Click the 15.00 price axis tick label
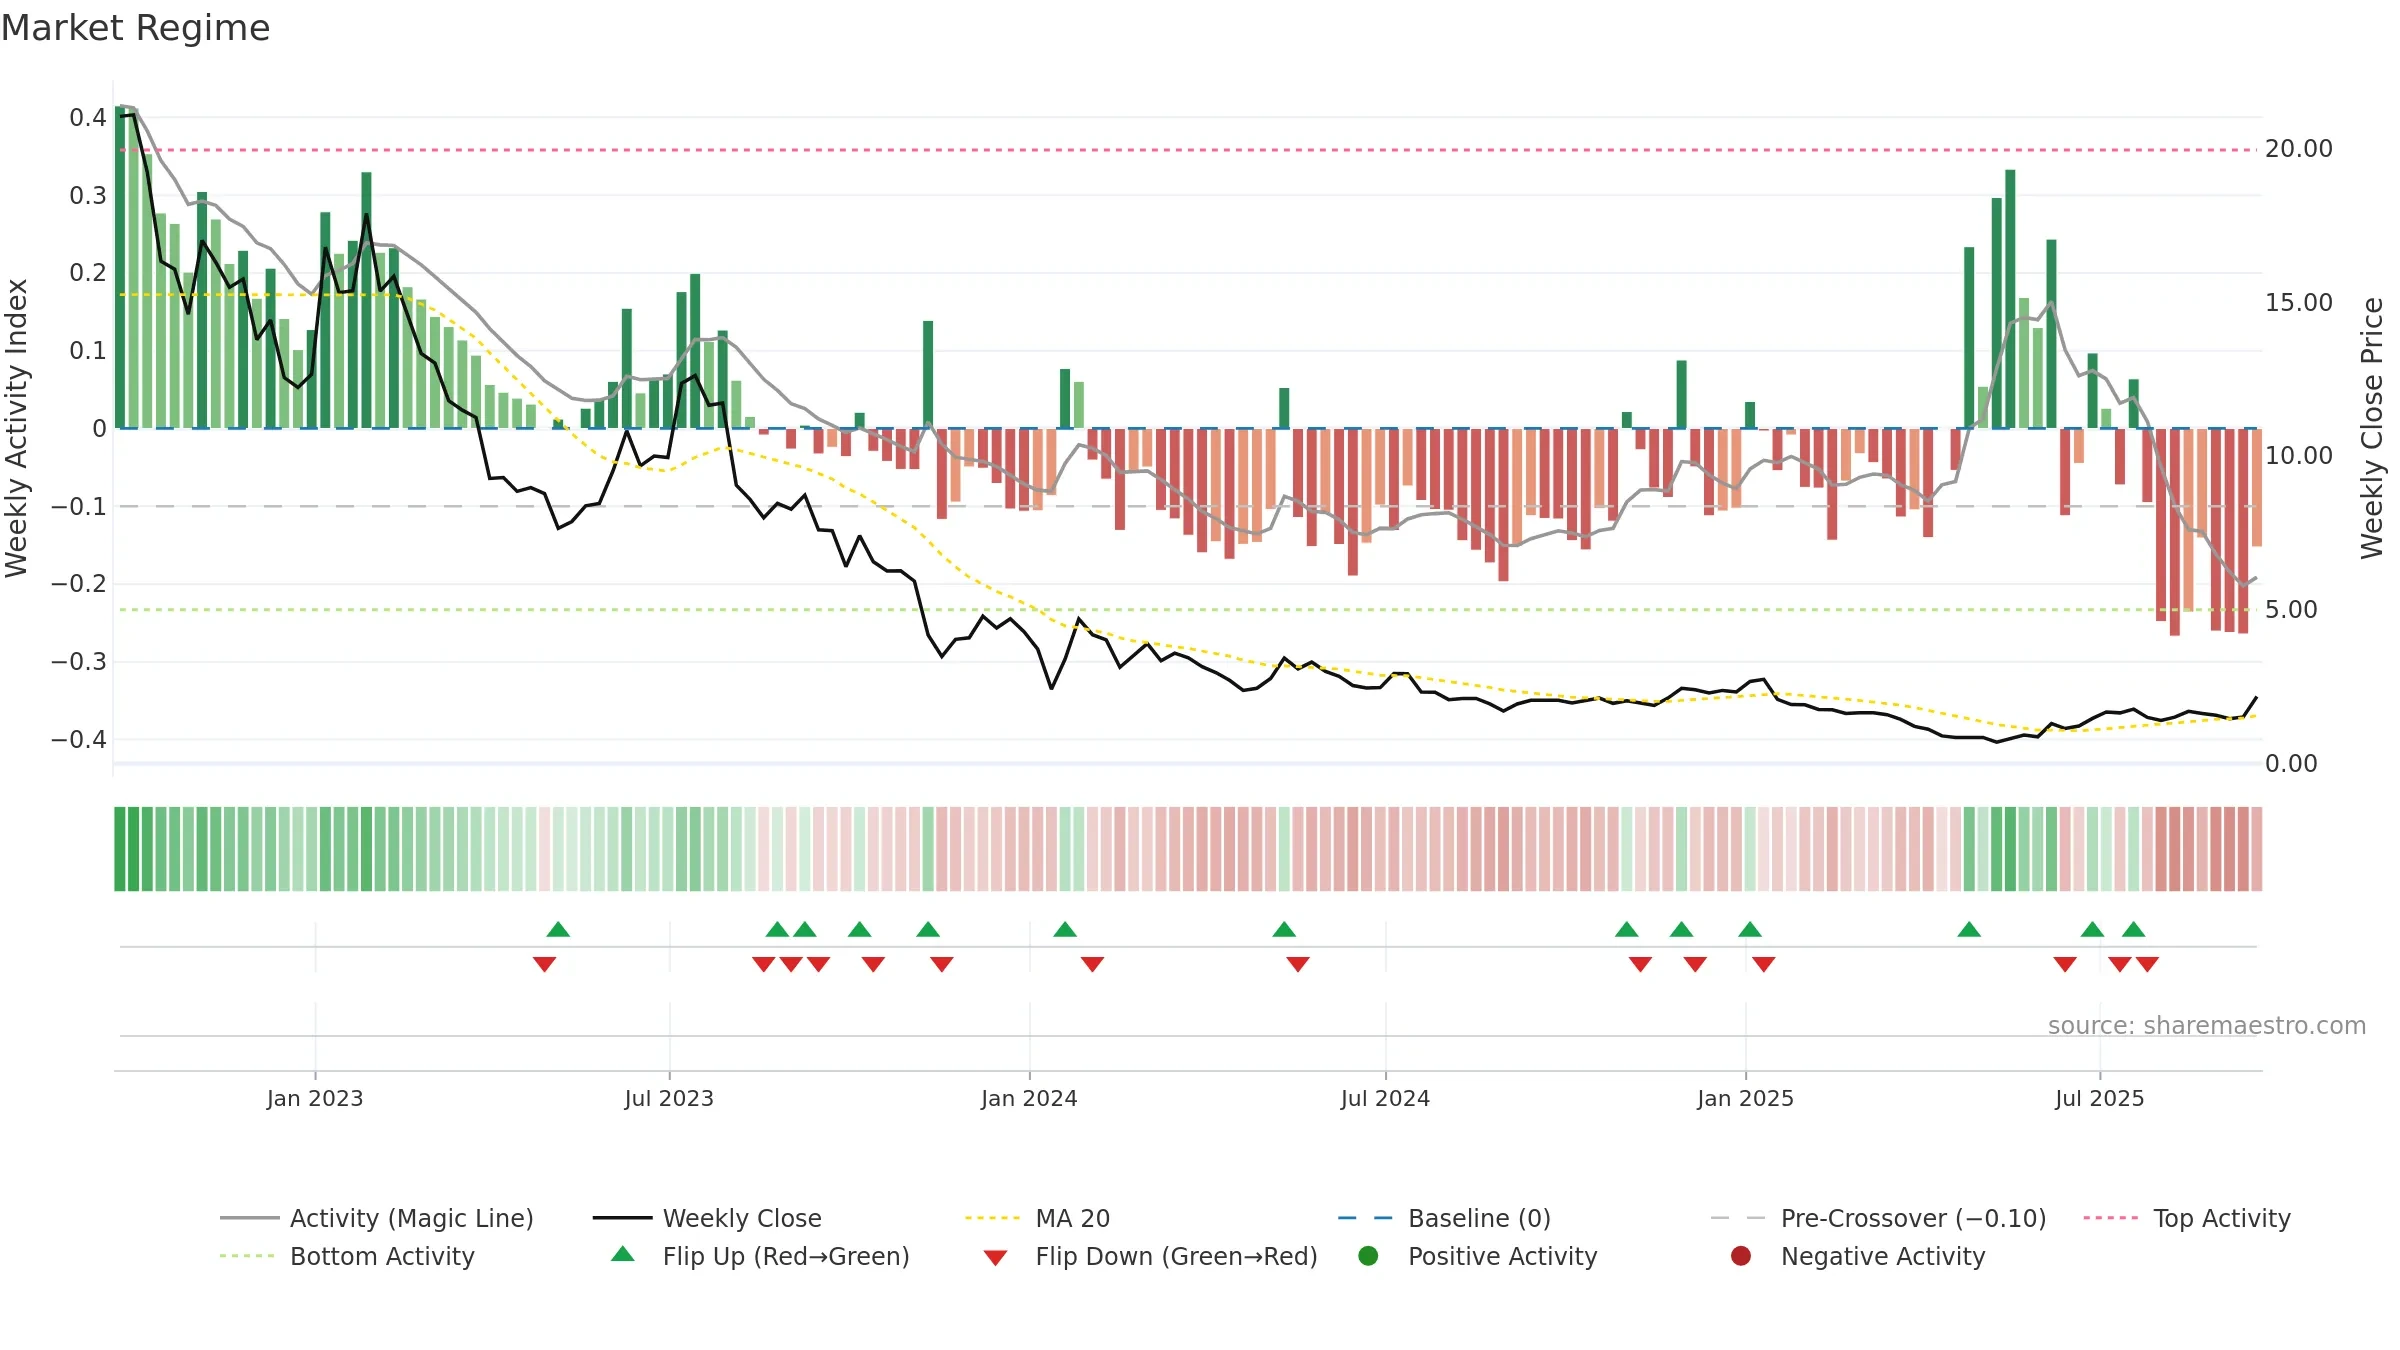 click(2299, 303)
